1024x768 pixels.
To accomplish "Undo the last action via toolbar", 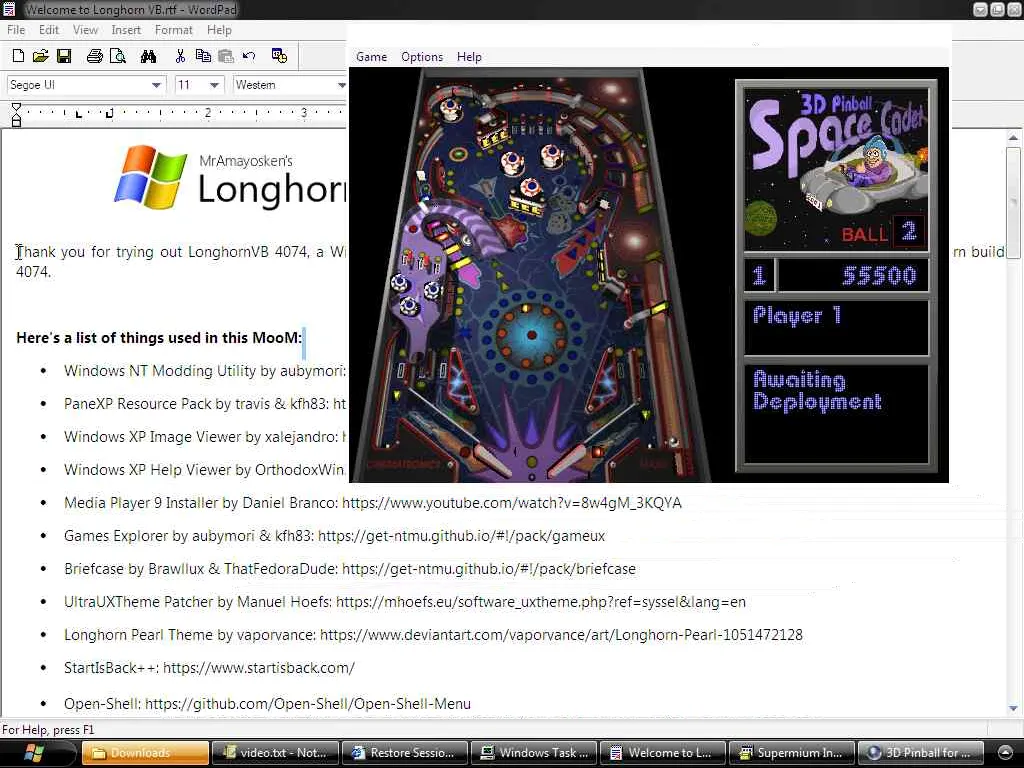I will tap(249, 56).
